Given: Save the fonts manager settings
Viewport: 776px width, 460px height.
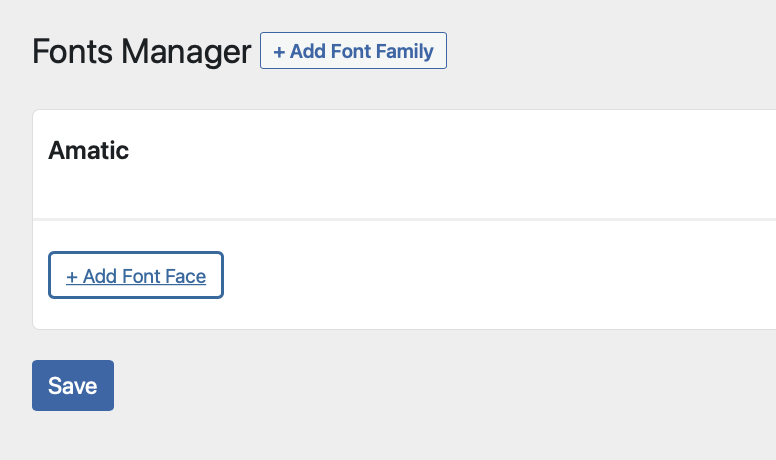Looking at the screenshot, I should [x=73, y=385].
